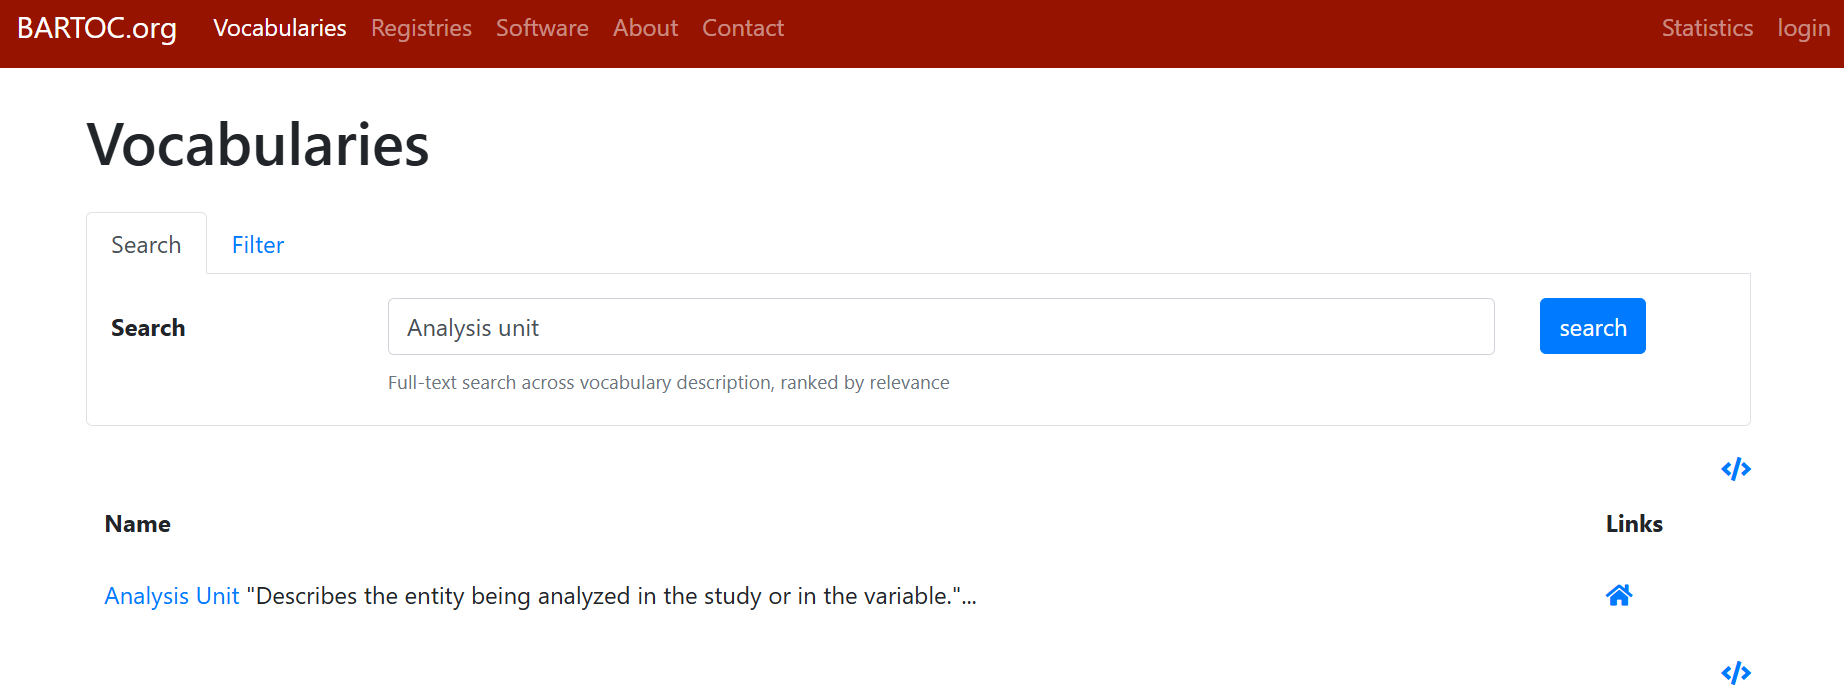The height and width of the screenshot is (698, 1844).
Task: Select the Search tab
Action: (146, 245)
